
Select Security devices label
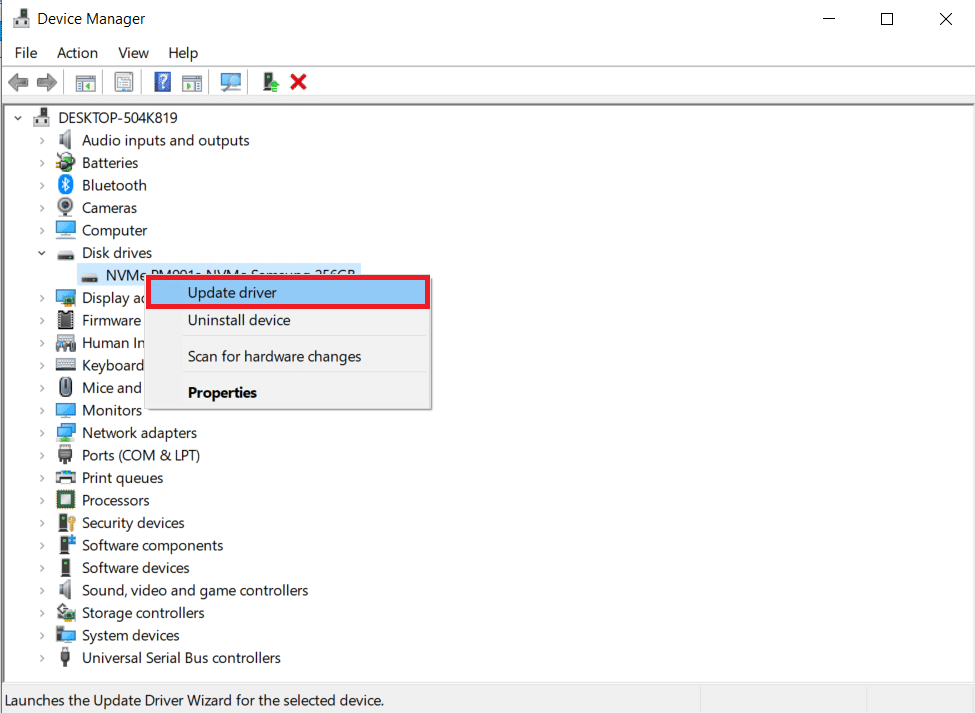pos(133,523)
